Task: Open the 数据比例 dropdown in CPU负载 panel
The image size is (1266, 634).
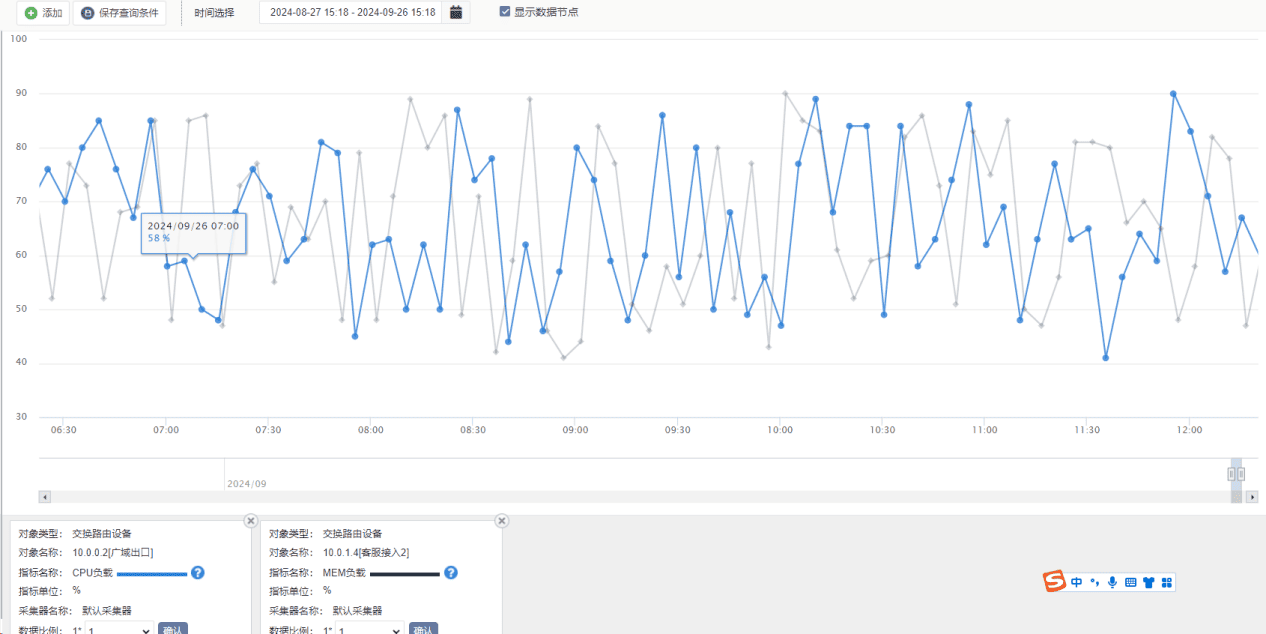Action: (119, 630)
